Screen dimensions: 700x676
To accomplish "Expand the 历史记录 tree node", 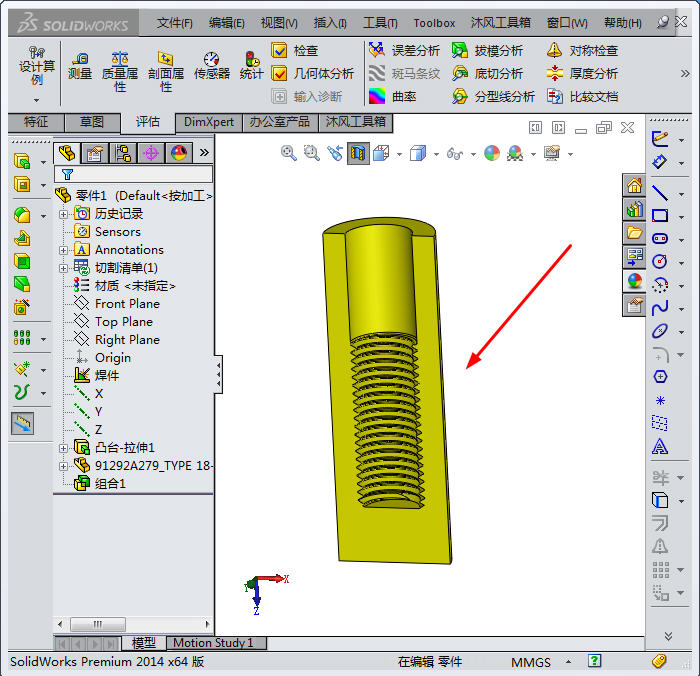I will click(64, 214).
